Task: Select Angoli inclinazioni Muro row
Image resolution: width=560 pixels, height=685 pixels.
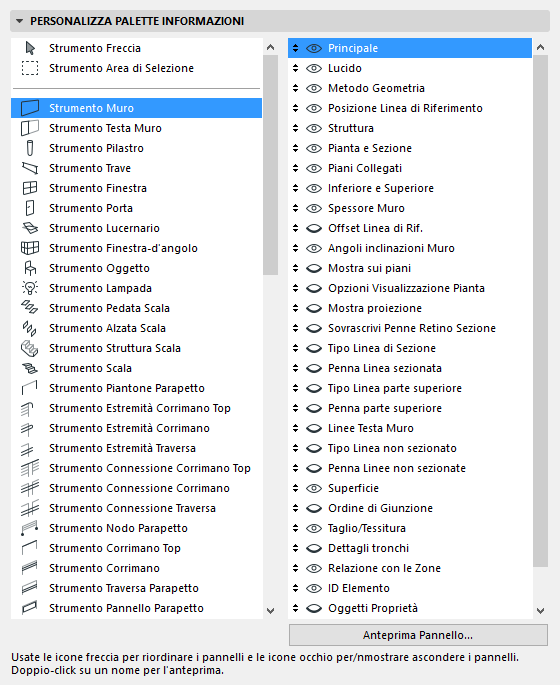Action: [410, 248]
